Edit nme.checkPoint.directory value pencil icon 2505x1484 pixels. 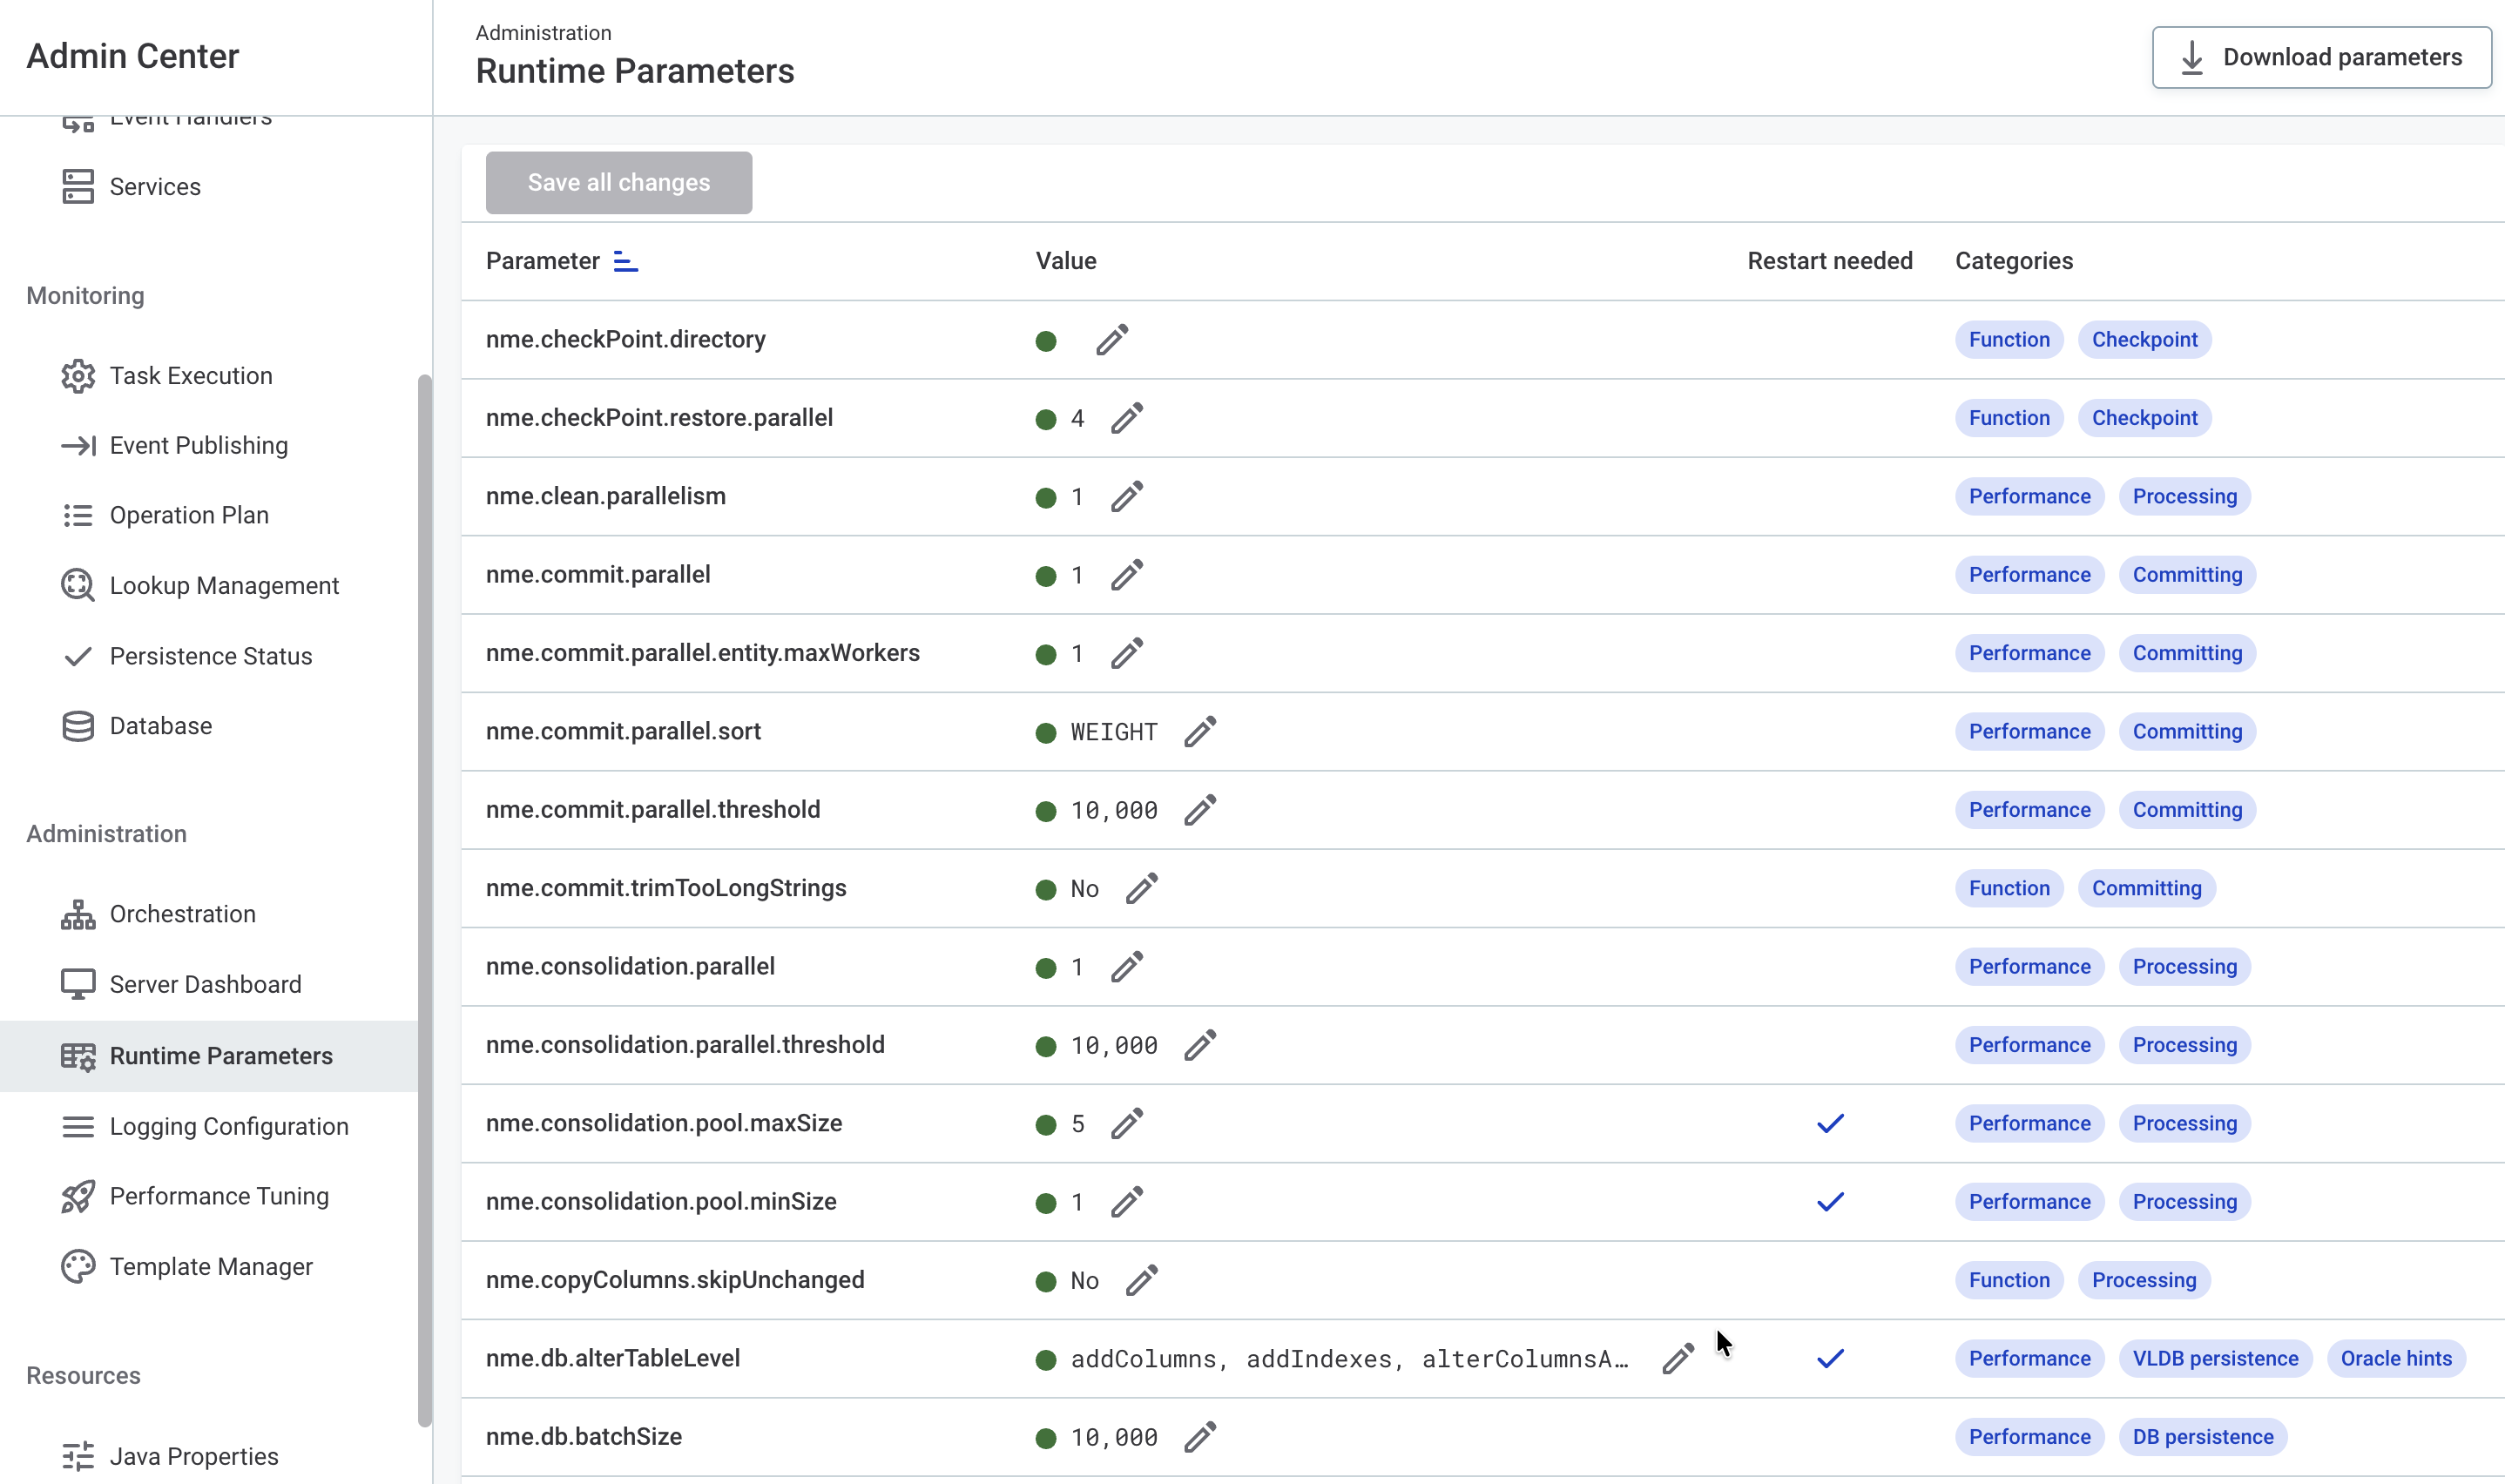click(1111, 340)
